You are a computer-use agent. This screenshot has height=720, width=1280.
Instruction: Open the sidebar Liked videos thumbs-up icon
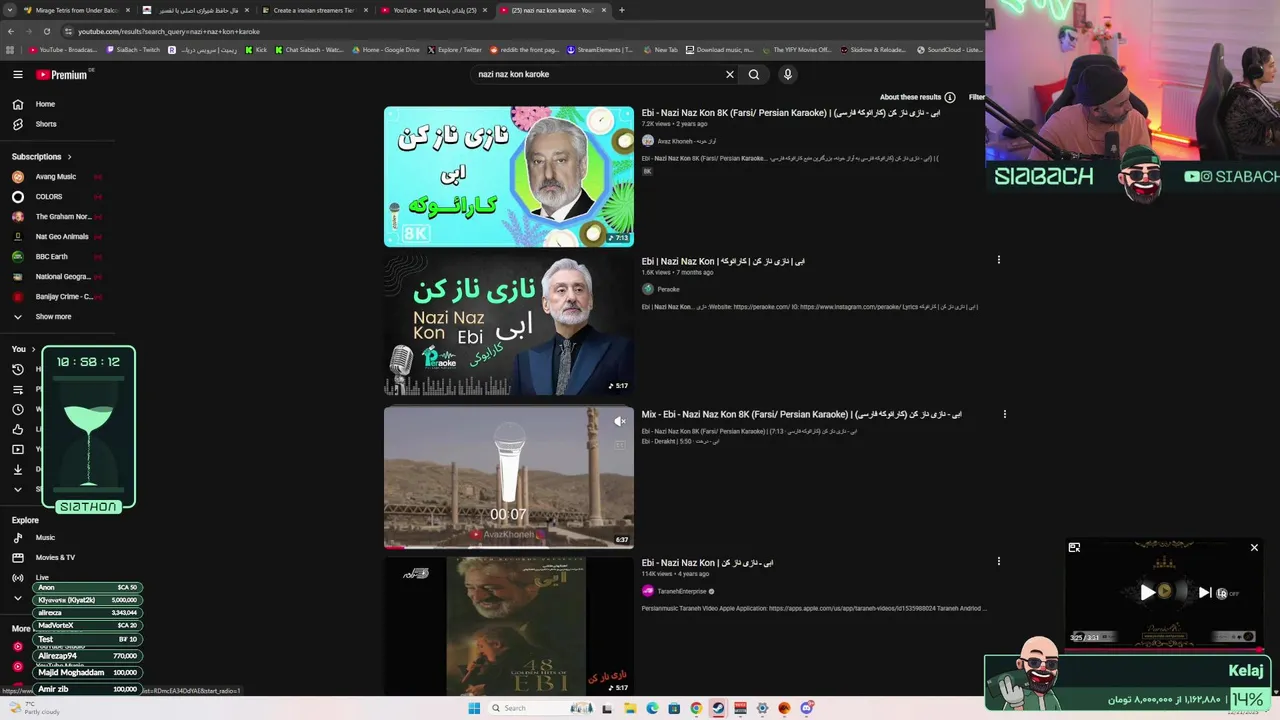[18, 429]
